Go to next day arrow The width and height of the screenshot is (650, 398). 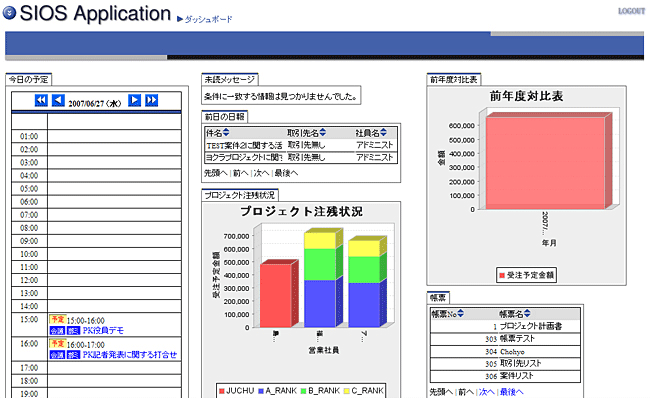tap(134, 100)
